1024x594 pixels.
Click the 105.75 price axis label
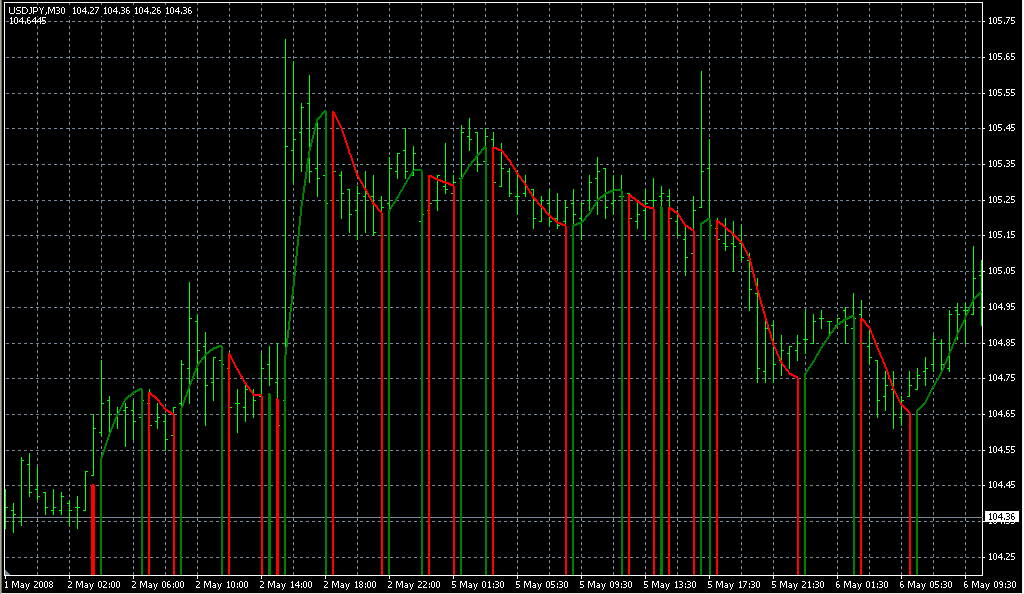(x=1000, y=21)
